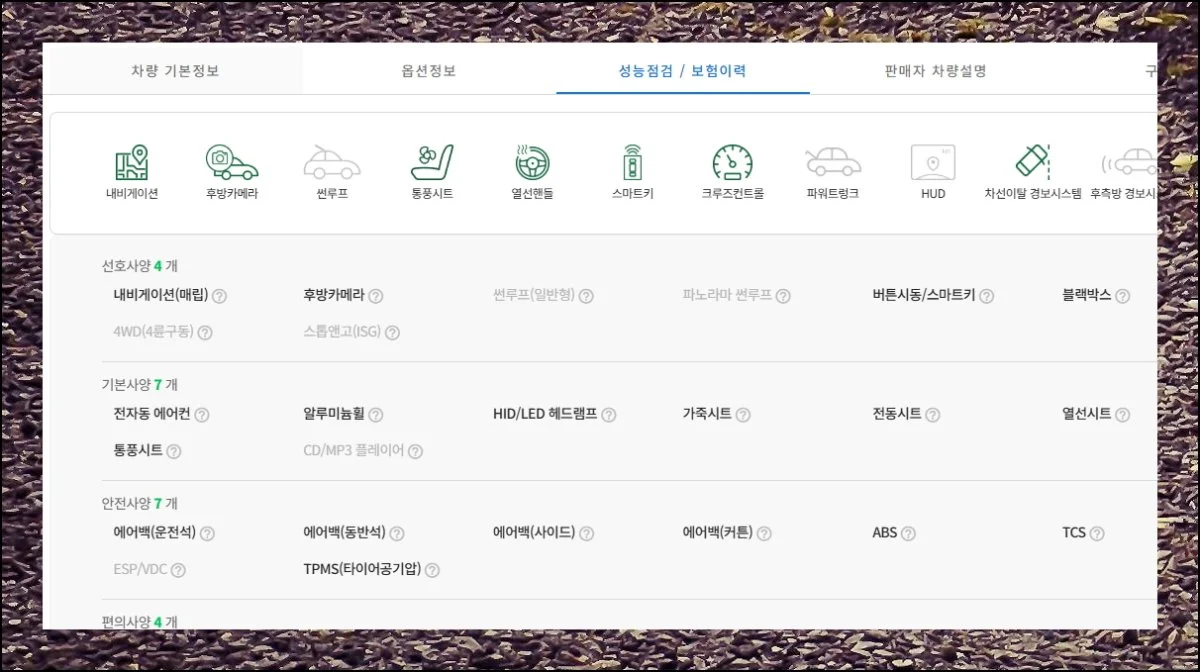The height and width of the screenshot is (672, 1200).
Task: Click the navigation (내비게이션) map icon
Action: click(x=132, y=162)
